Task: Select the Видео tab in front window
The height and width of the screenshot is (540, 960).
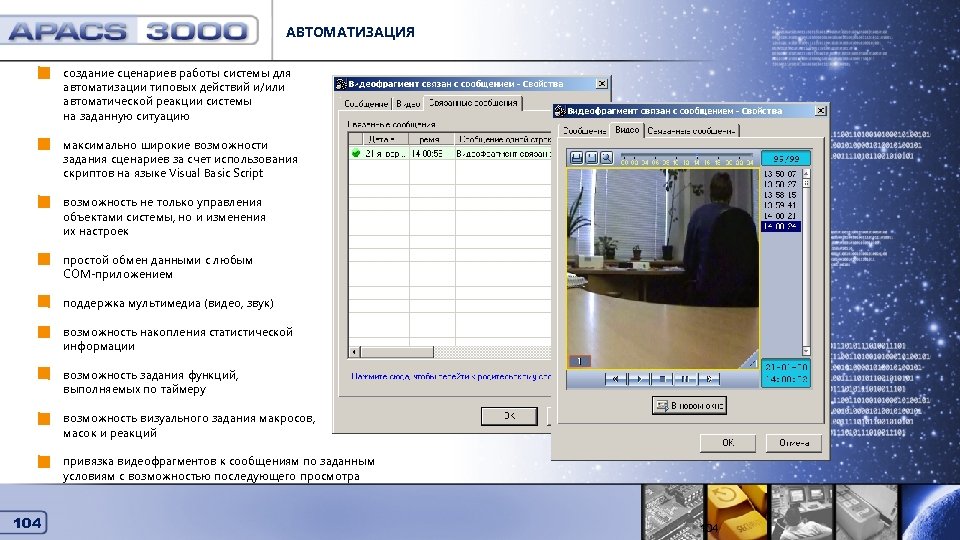Action: click(627, 130)
